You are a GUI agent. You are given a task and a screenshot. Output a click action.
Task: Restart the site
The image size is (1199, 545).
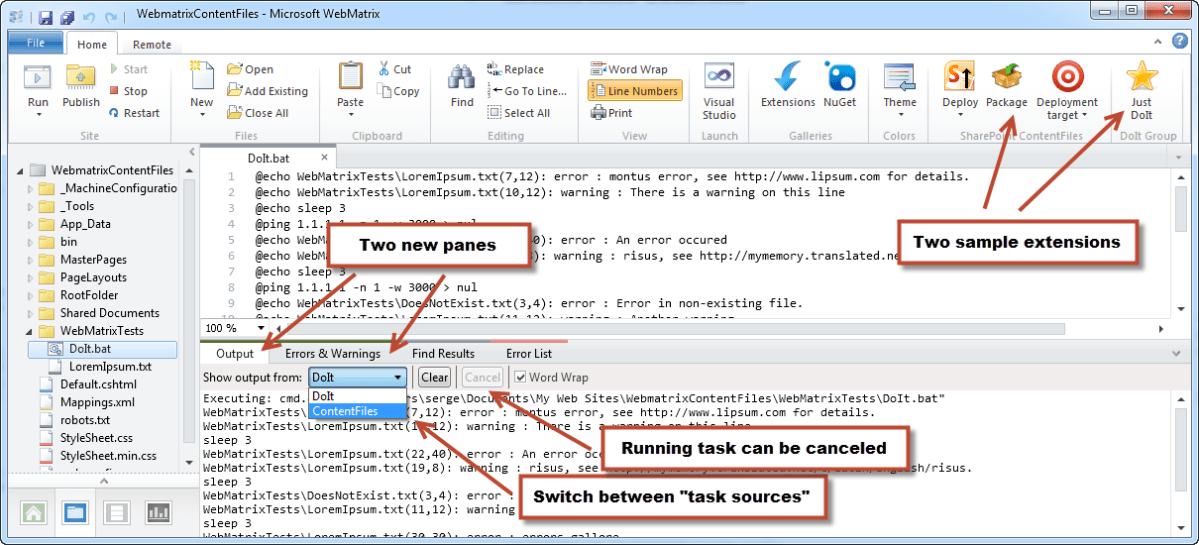[x=134, y=112]
